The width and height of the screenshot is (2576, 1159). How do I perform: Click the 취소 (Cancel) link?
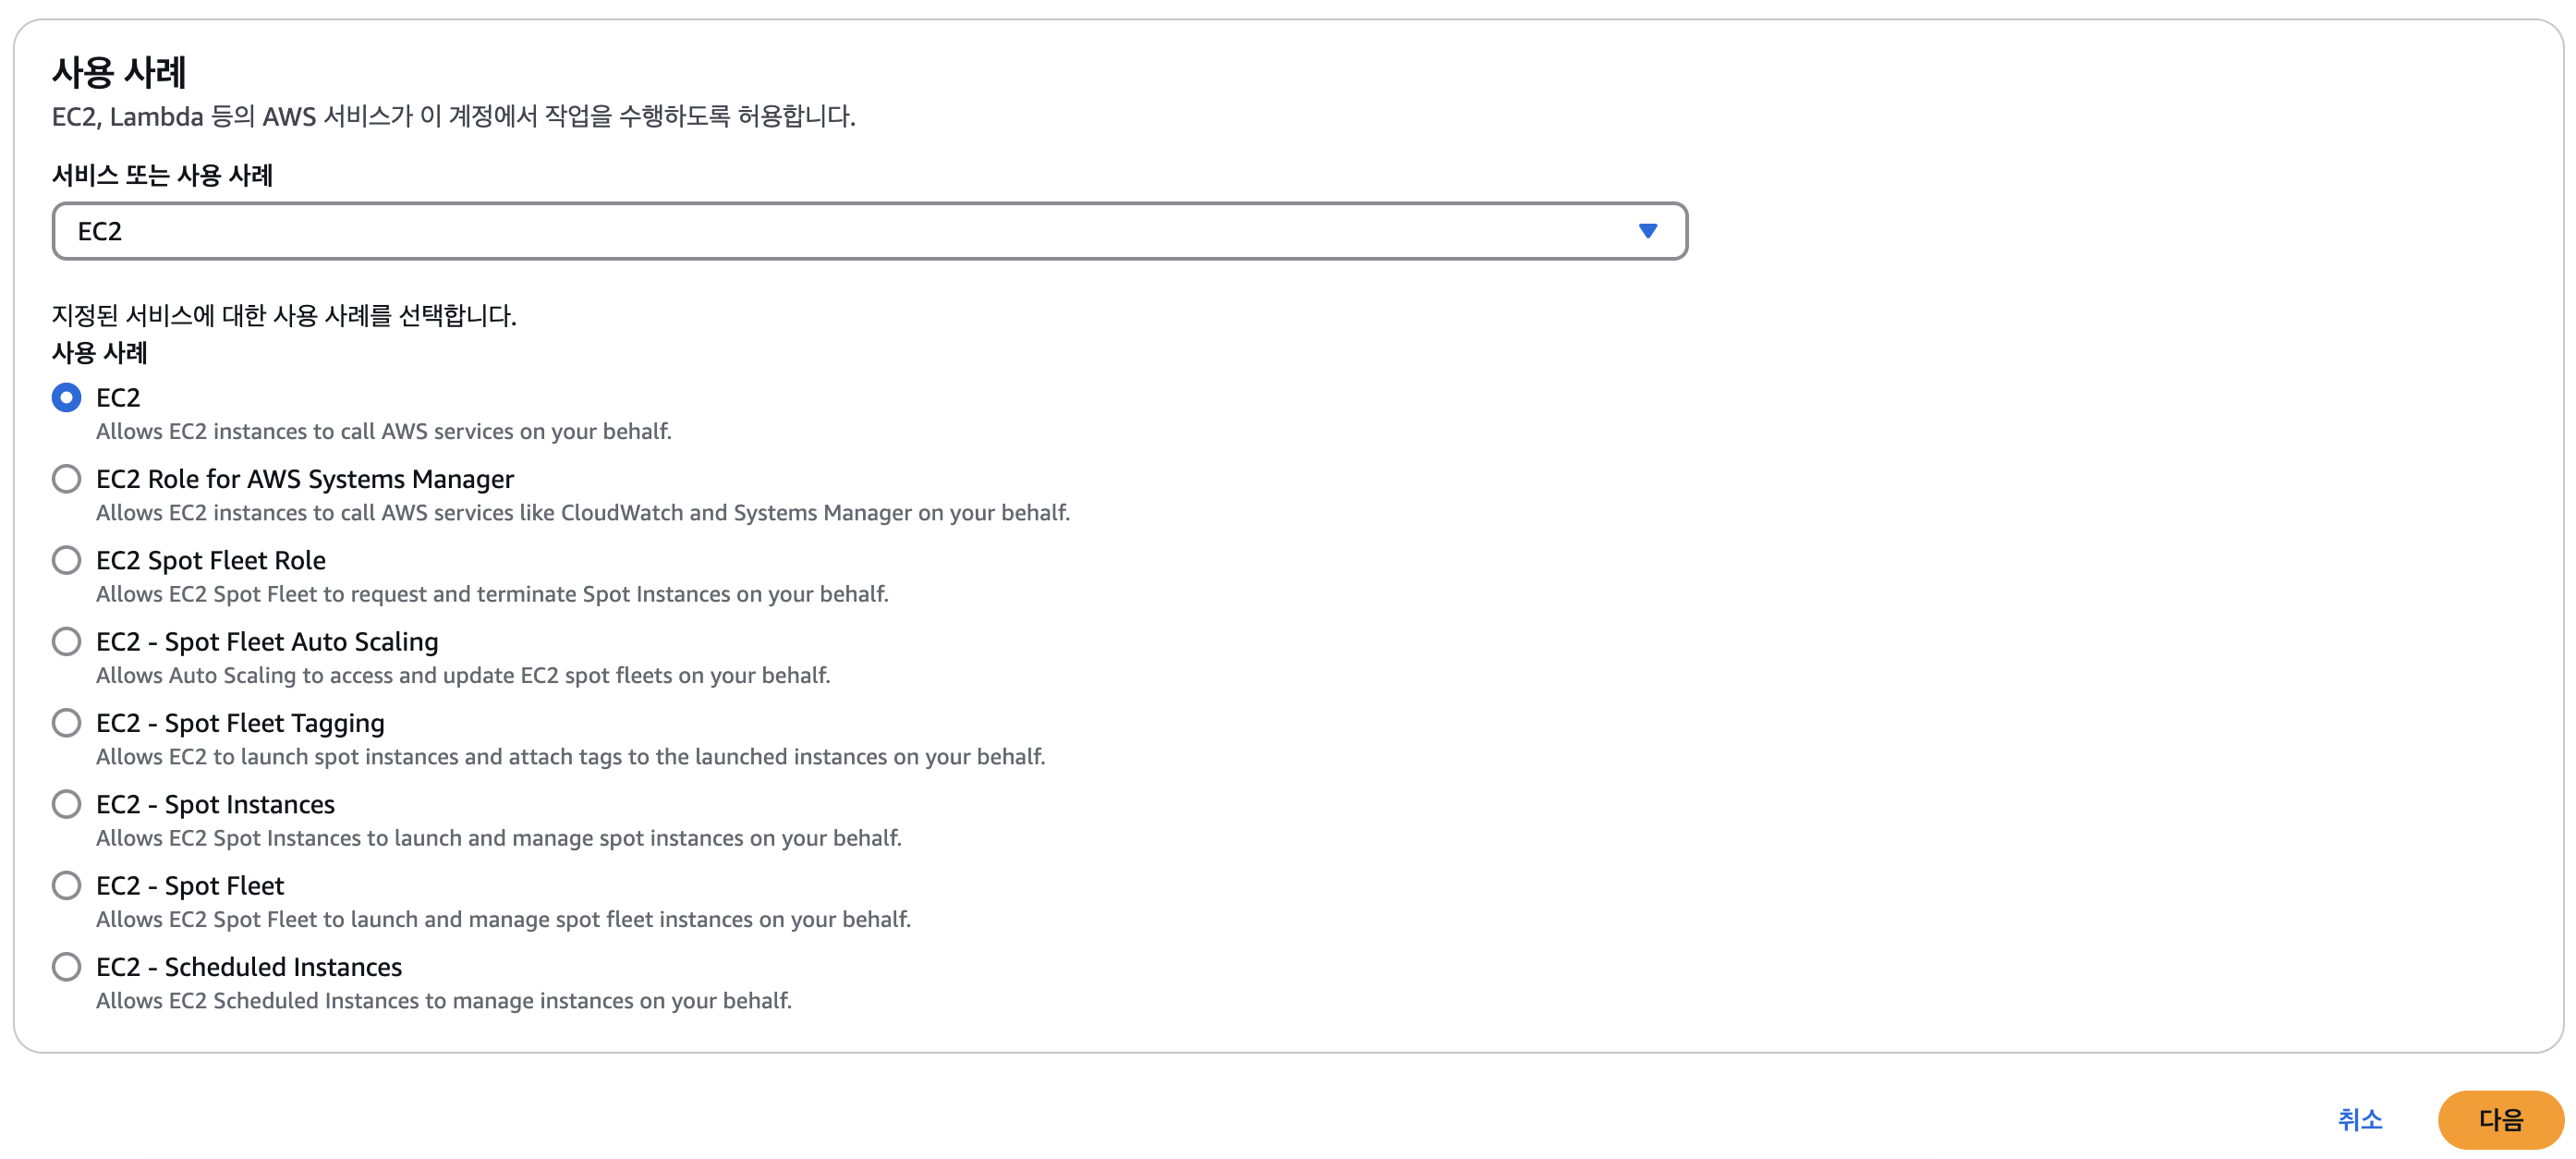pos(2359,1119)
